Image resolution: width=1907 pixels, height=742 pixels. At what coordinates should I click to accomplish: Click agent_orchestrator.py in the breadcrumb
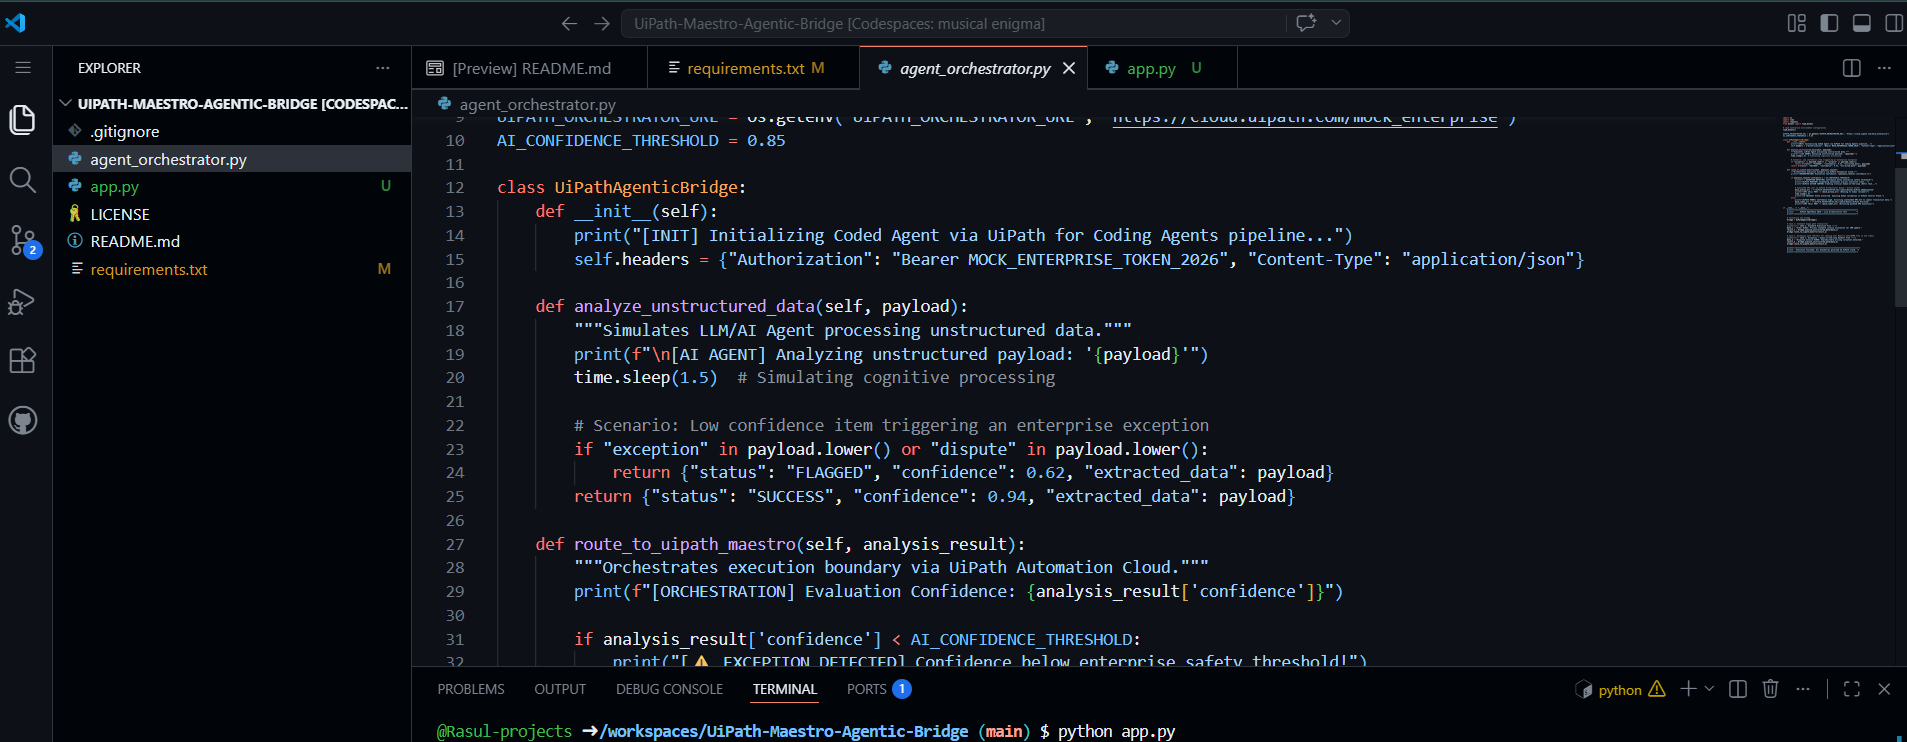point(537,104)
